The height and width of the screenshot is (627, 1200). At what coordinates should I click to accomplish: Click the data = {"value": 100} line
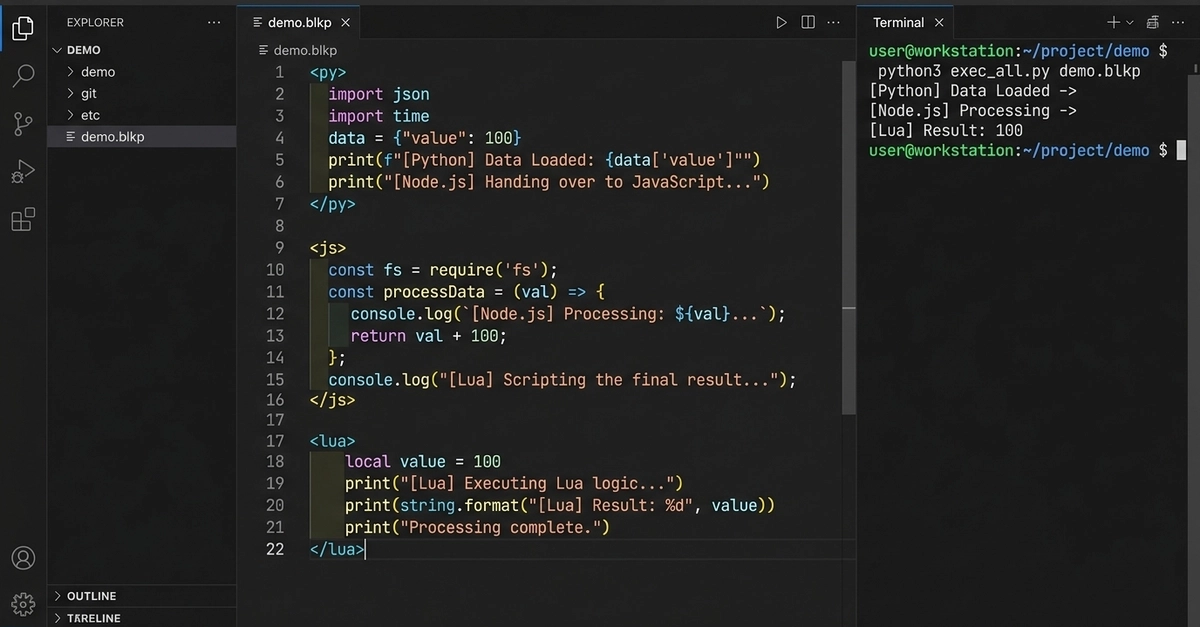pyautogui.click(x=425, y=138)
